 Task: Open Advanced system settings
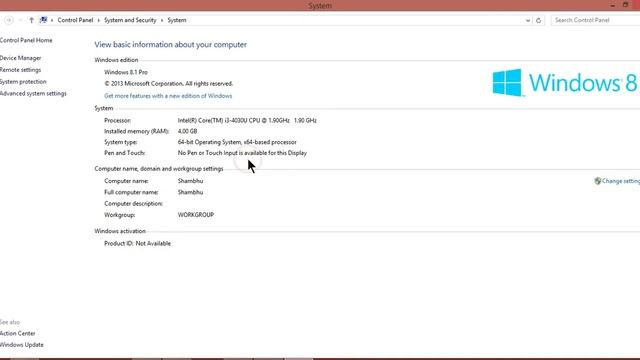click(x=33, y=93)
